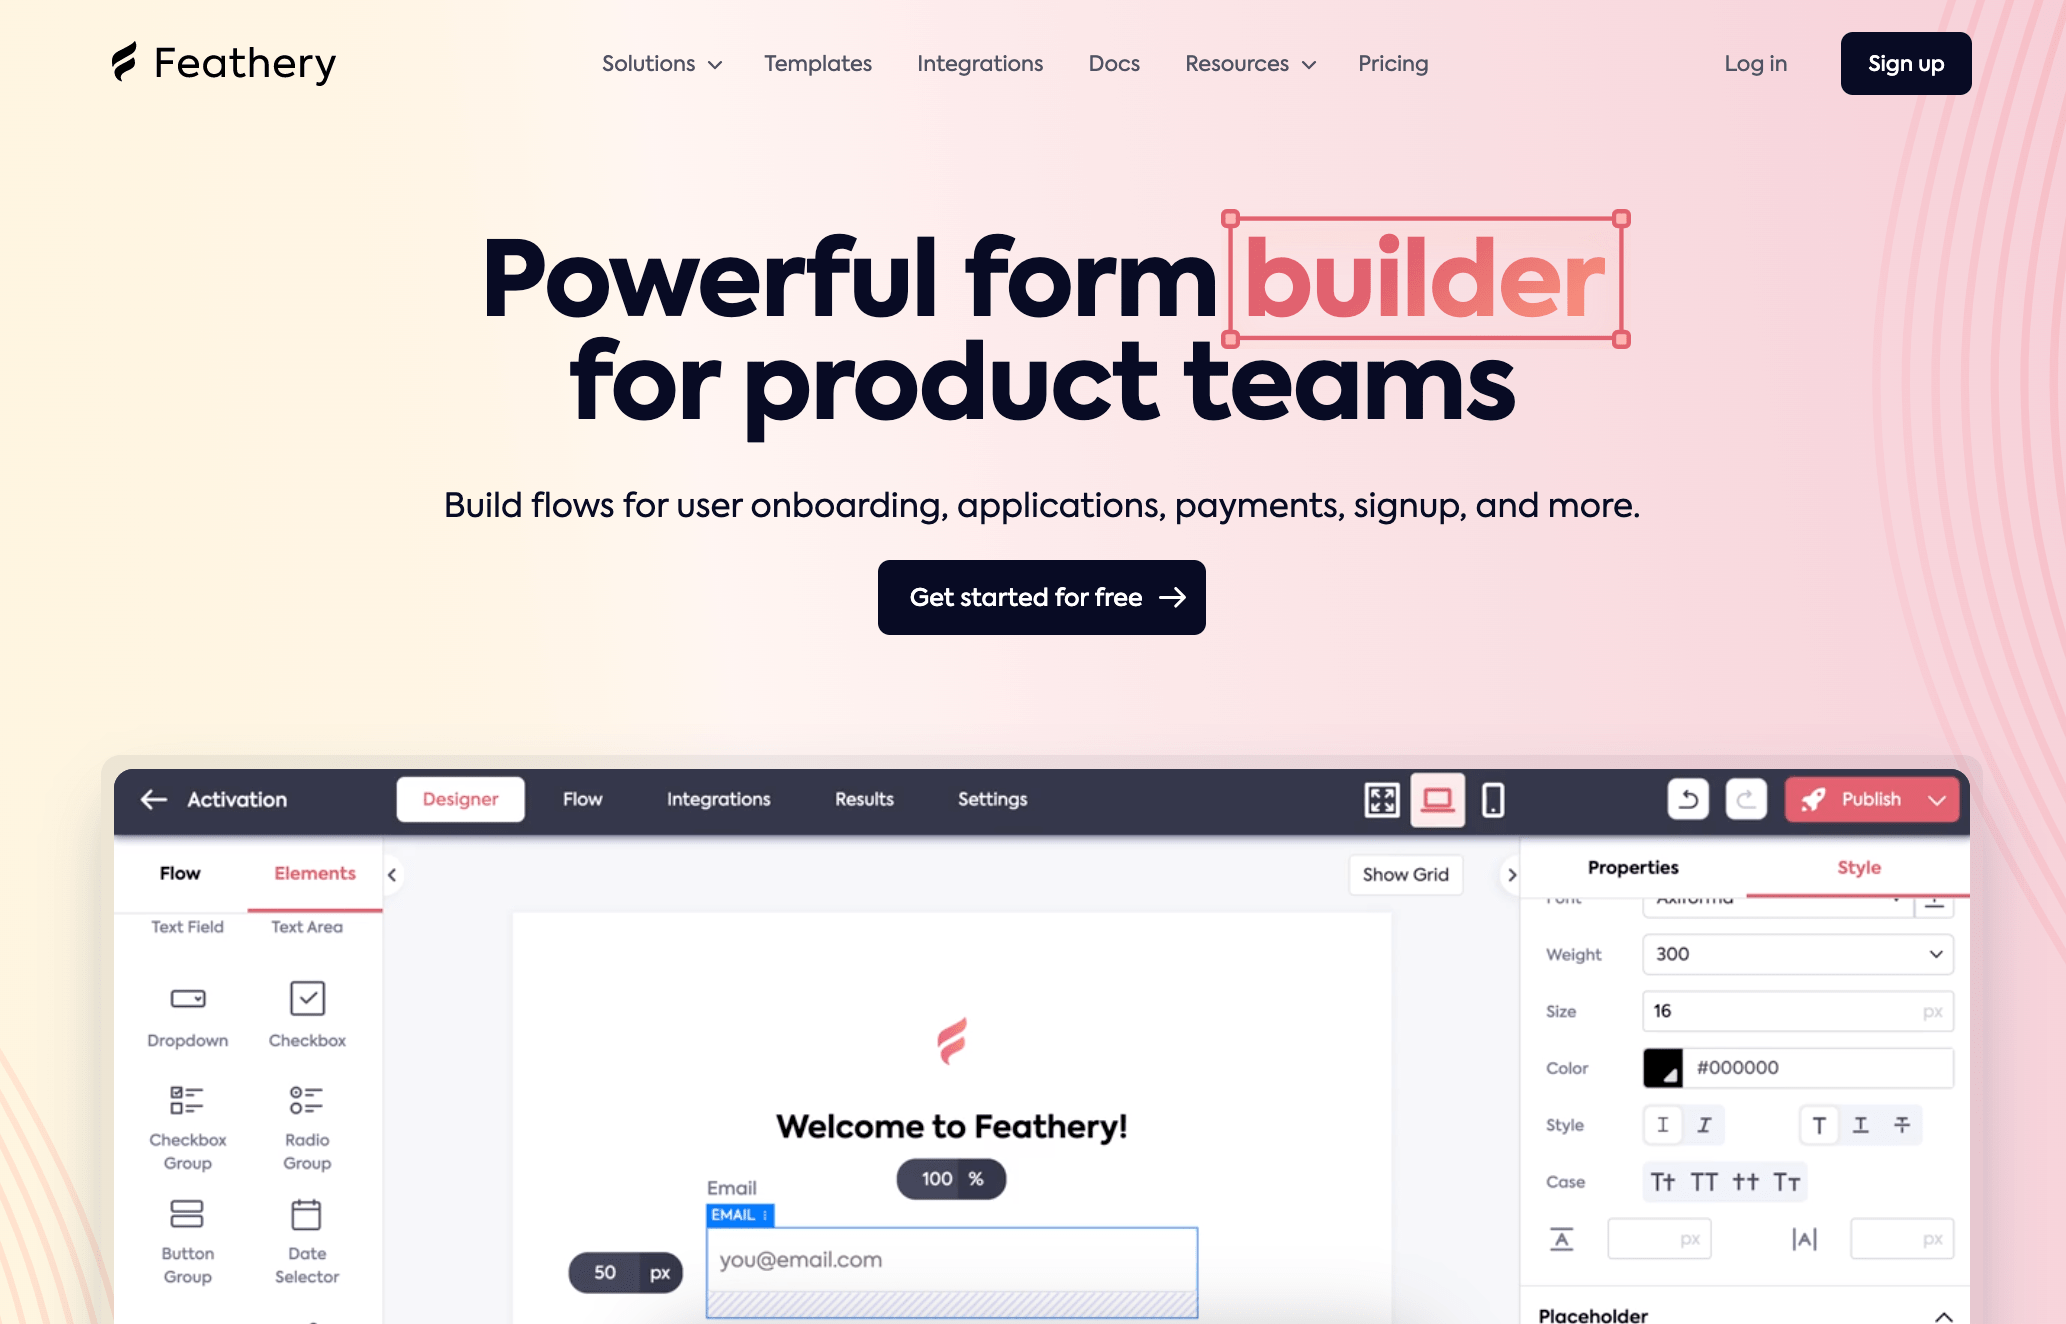Switch to the Results tab
2066x1324 pixels.
[863, 798]
